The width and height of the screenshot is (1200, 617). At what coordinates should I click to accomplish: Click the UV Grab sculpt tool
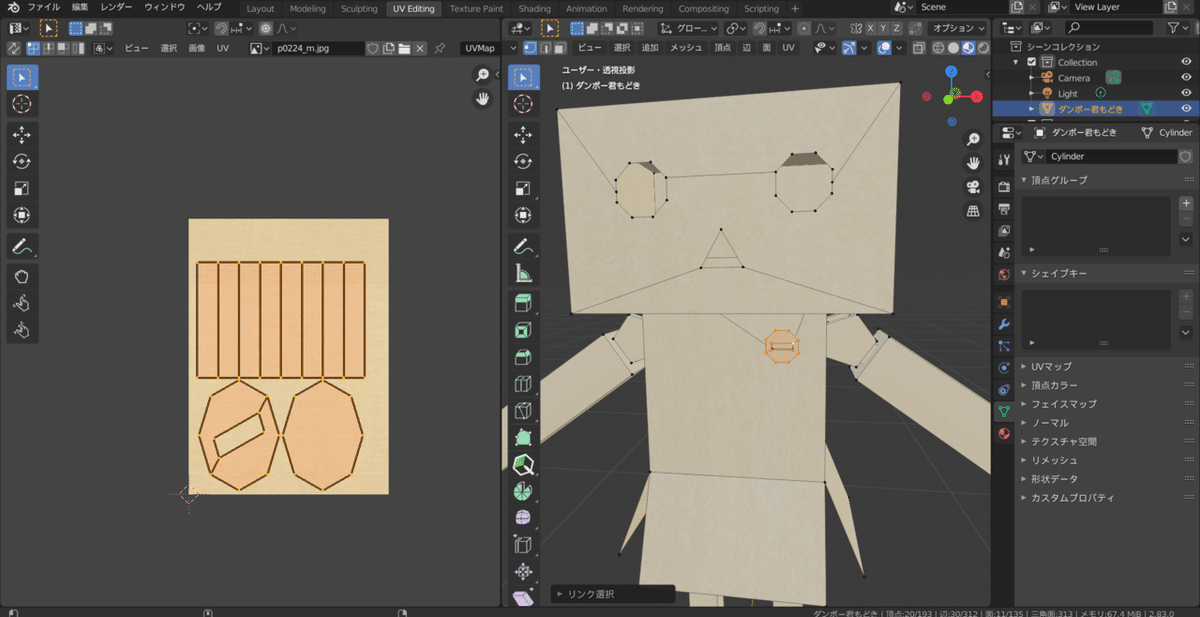(x=22, y=275)
